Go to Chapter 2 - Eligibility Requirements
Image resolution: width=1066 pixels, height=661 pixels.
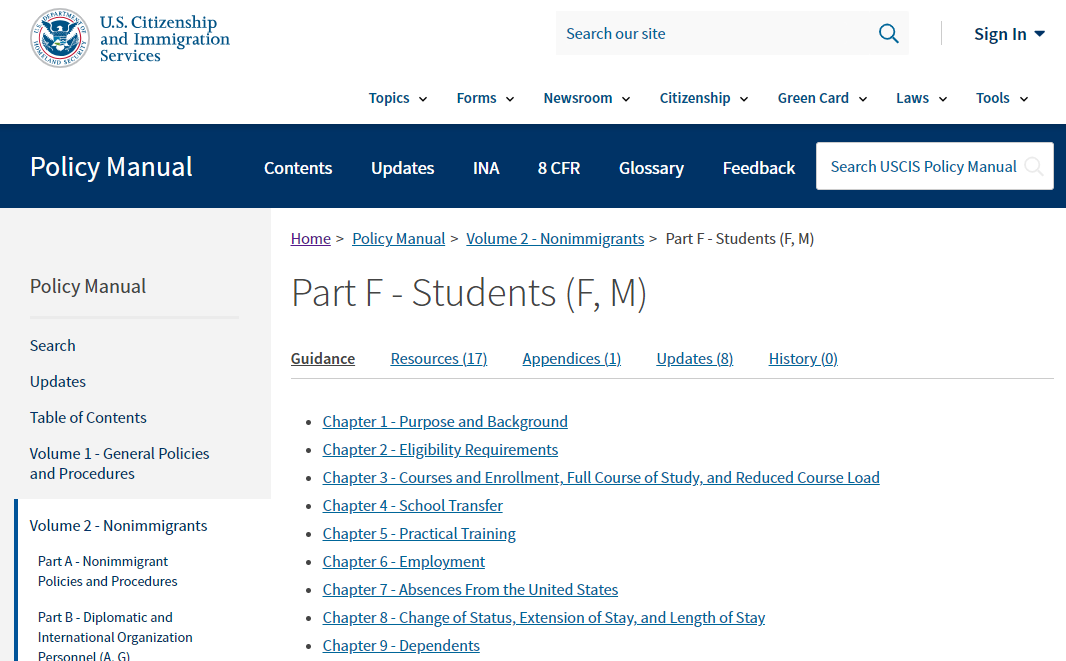440,450
